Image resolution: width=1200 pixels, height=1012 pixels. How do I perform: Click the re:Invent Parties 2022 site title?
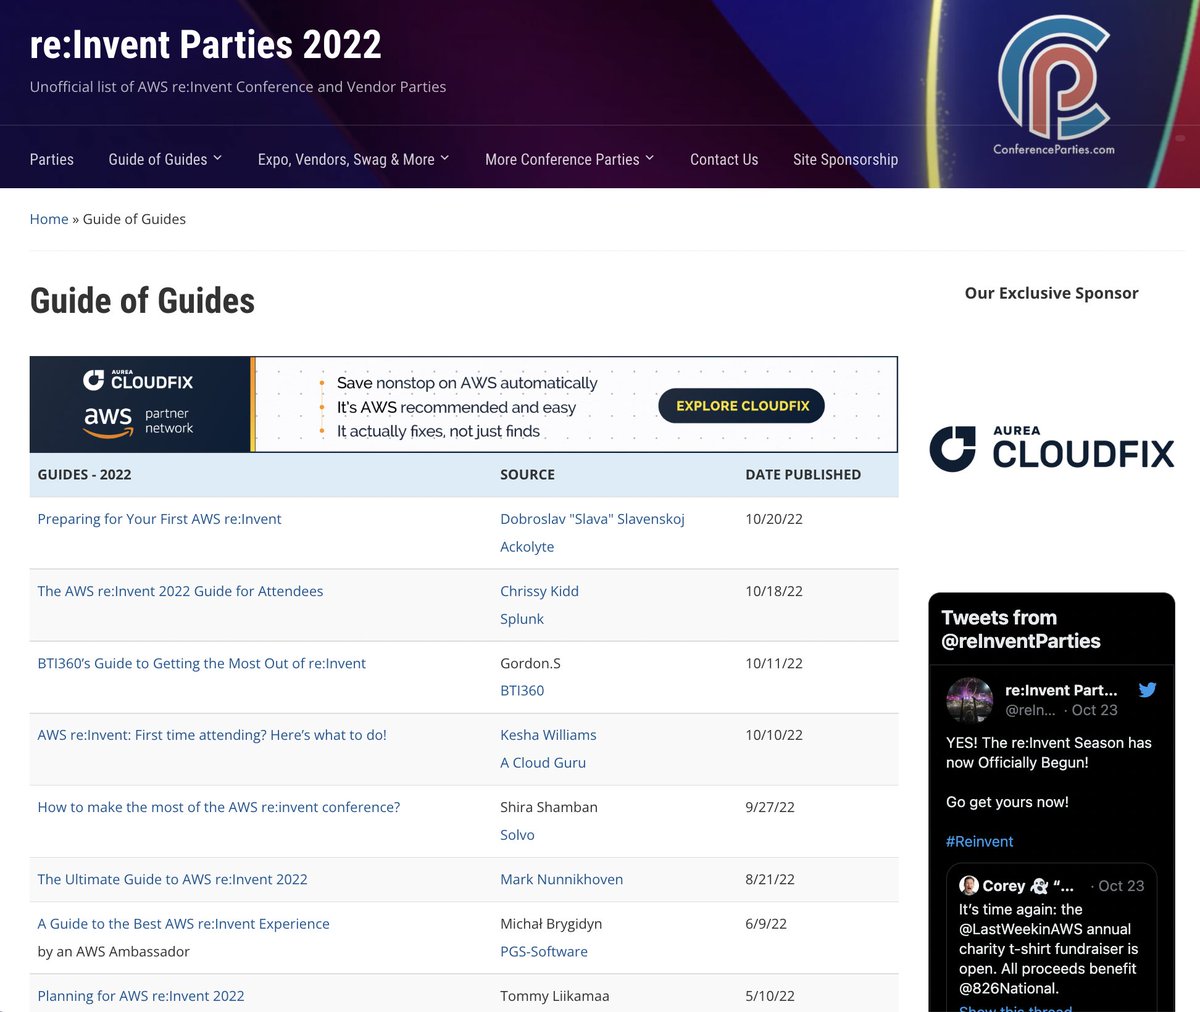[206, 44]
